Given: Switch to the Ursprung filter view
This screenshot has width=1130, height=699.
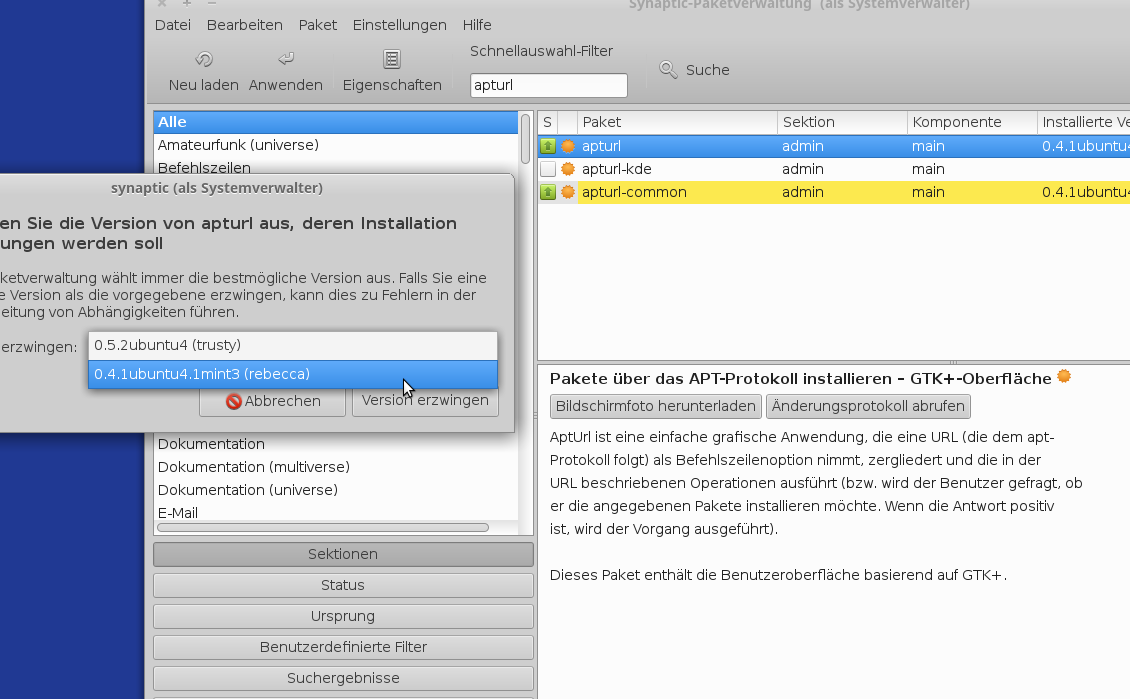Looking at the screenshot, I should click(x=343, y=616).
